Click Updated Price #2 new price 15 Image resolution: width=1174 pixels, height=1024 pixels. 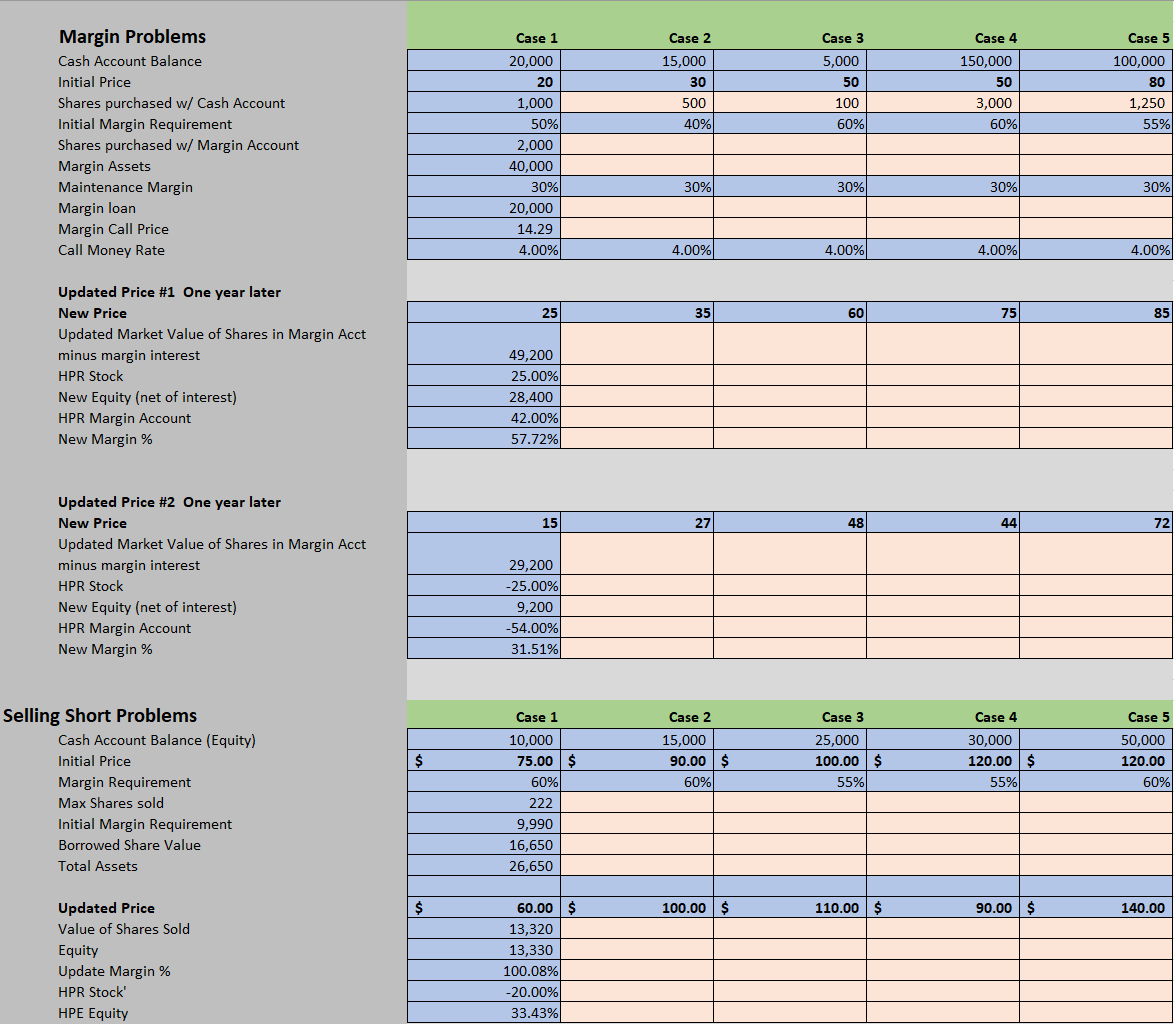[484, 522]
